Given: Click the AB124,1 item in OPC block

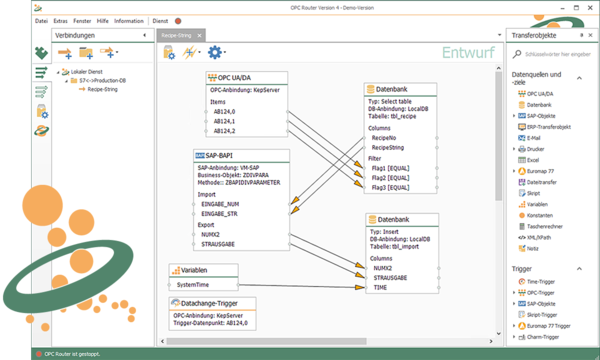Looking at the screenshot, I should 224,121.
